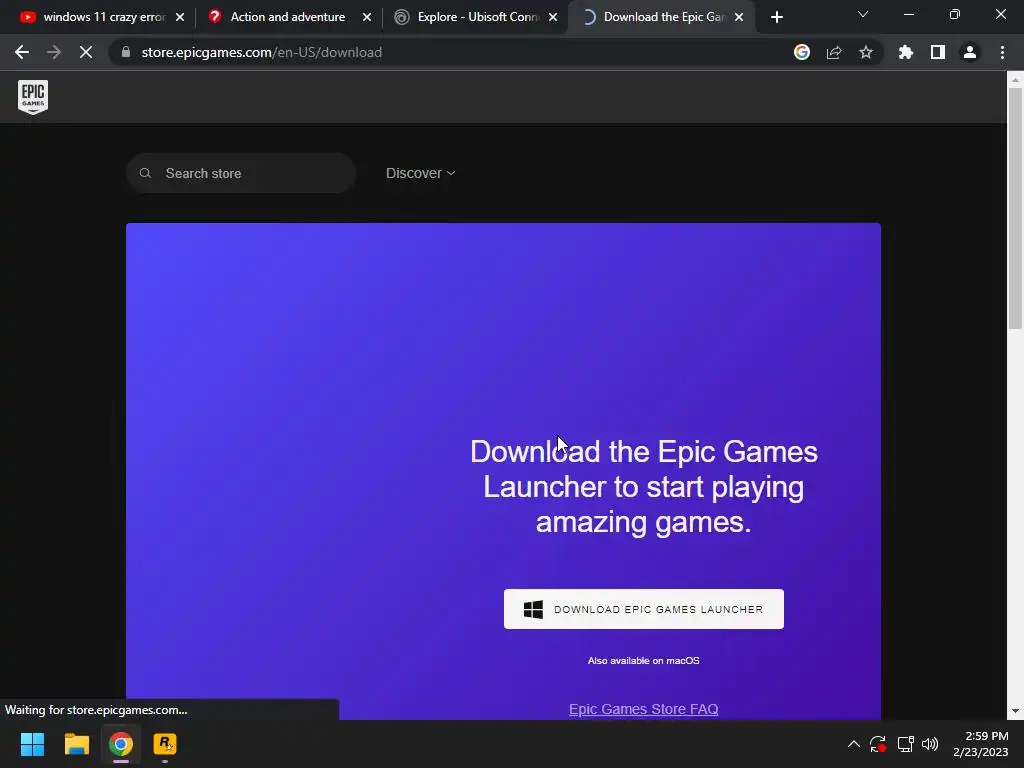Minimize the Chrome window
This screenshot has width=1024, height=768.
tap(908, 14)
